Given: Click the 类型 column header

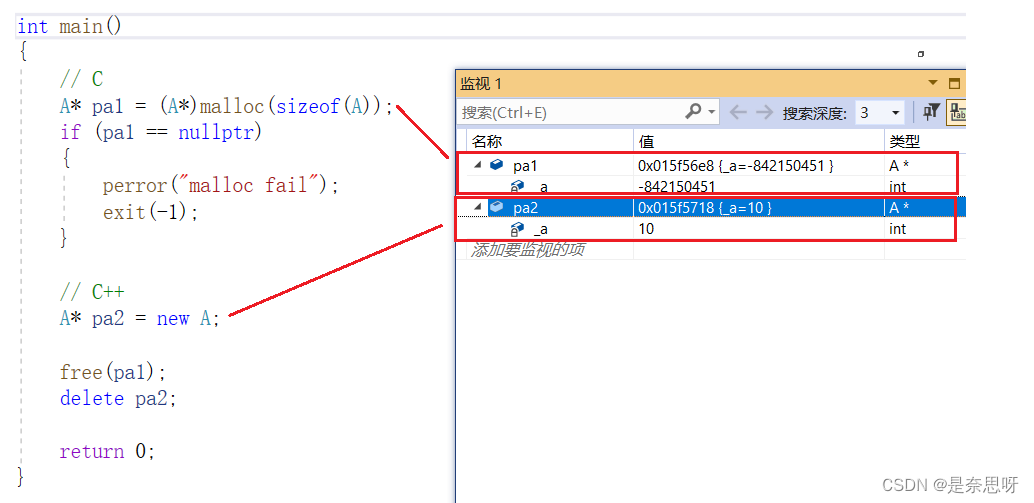Looking at the screenshot, I should (x=904, y=141).
